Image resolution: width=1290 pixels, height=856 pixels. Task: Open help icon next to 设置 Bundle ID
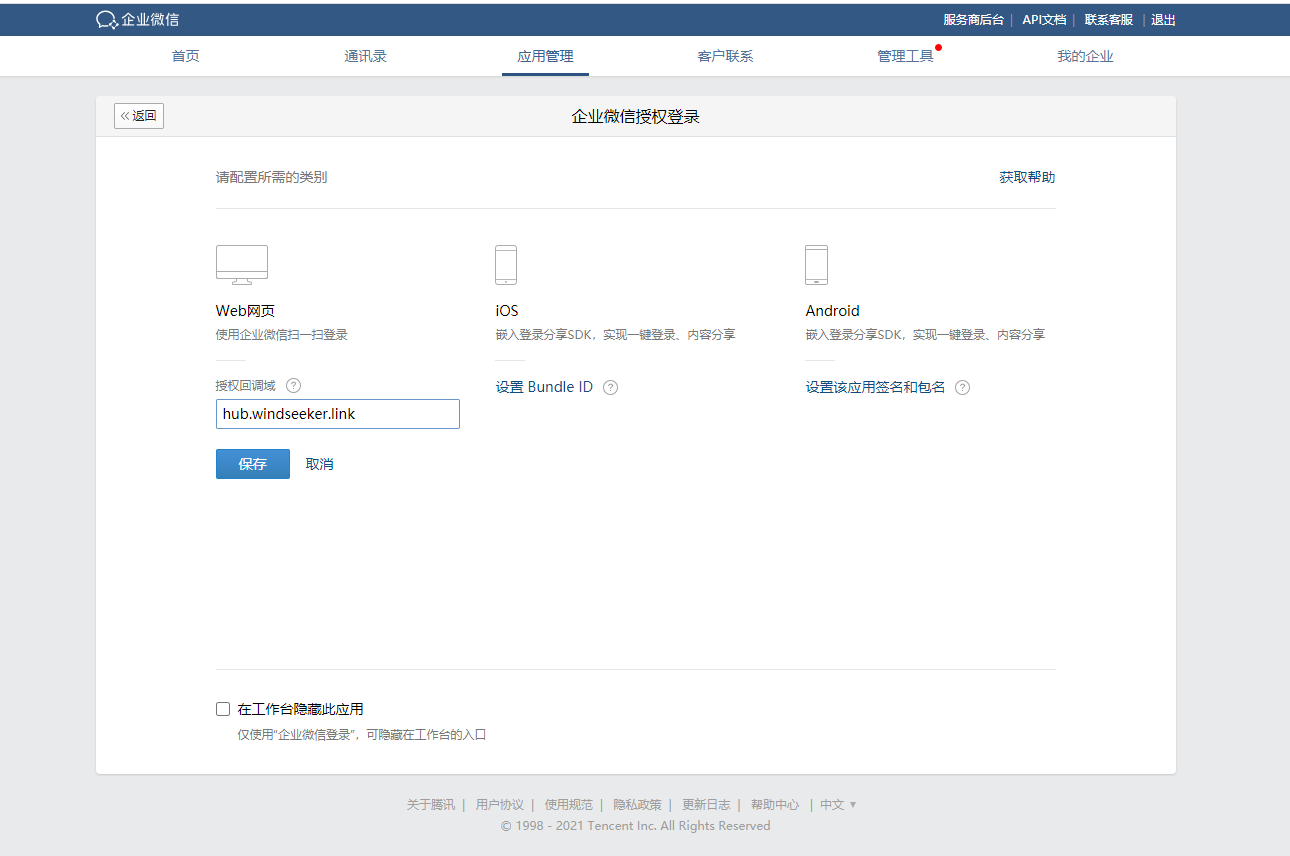pos(610,388)
